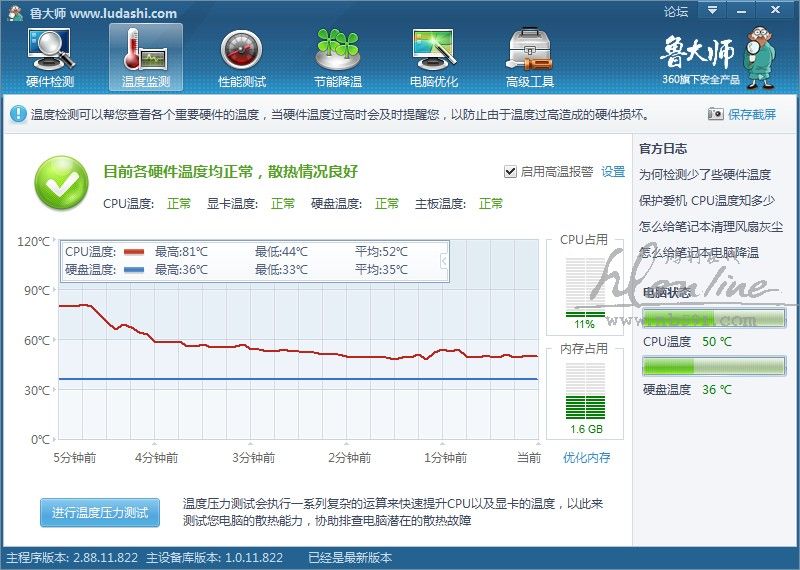This screenshot has height=570, width=800.
Task: Click the camera icon beside 保存截屏
Action: (x=715, y=114)
